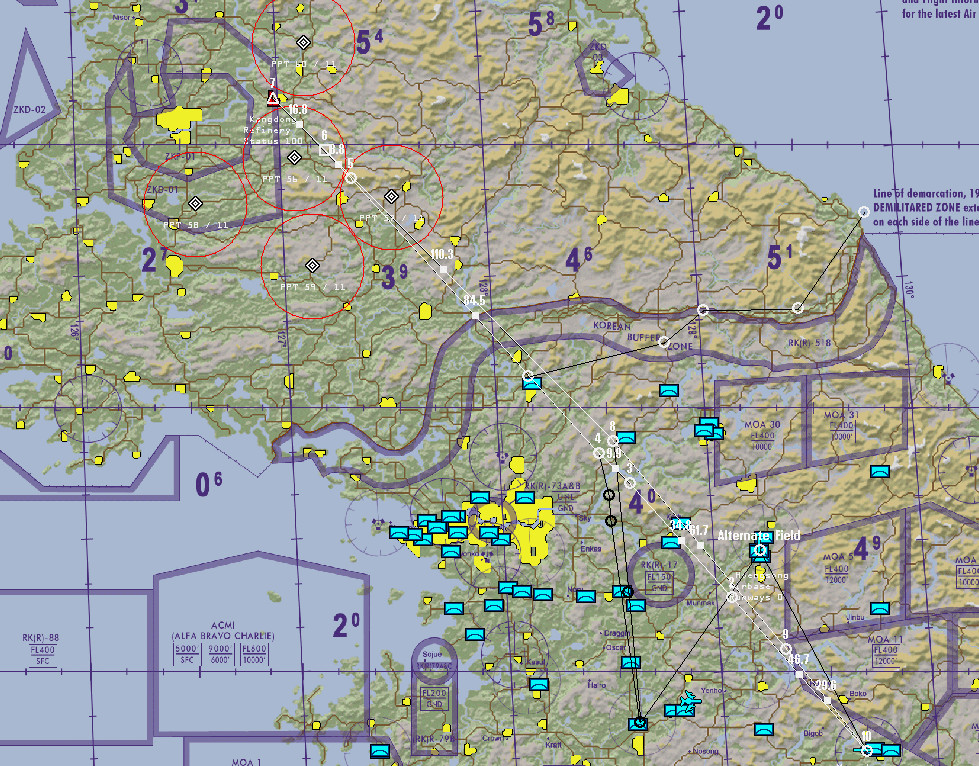Click the PPT 58 threat diamond marker

[195, 204]
